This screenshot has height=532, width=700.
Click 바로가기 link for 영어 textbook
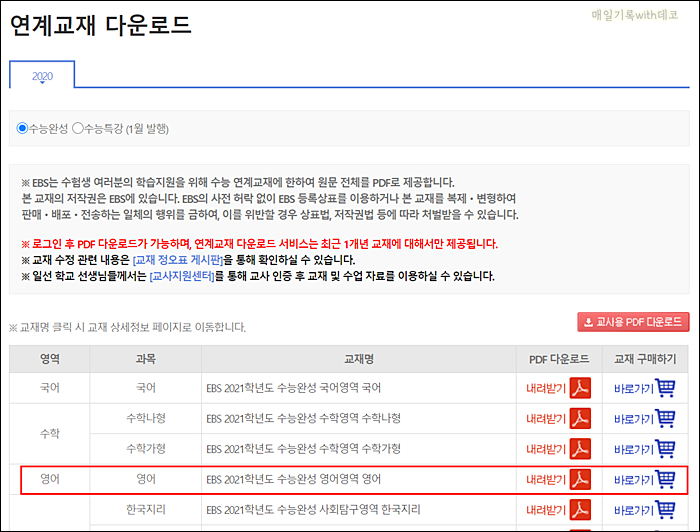point(634,480)
